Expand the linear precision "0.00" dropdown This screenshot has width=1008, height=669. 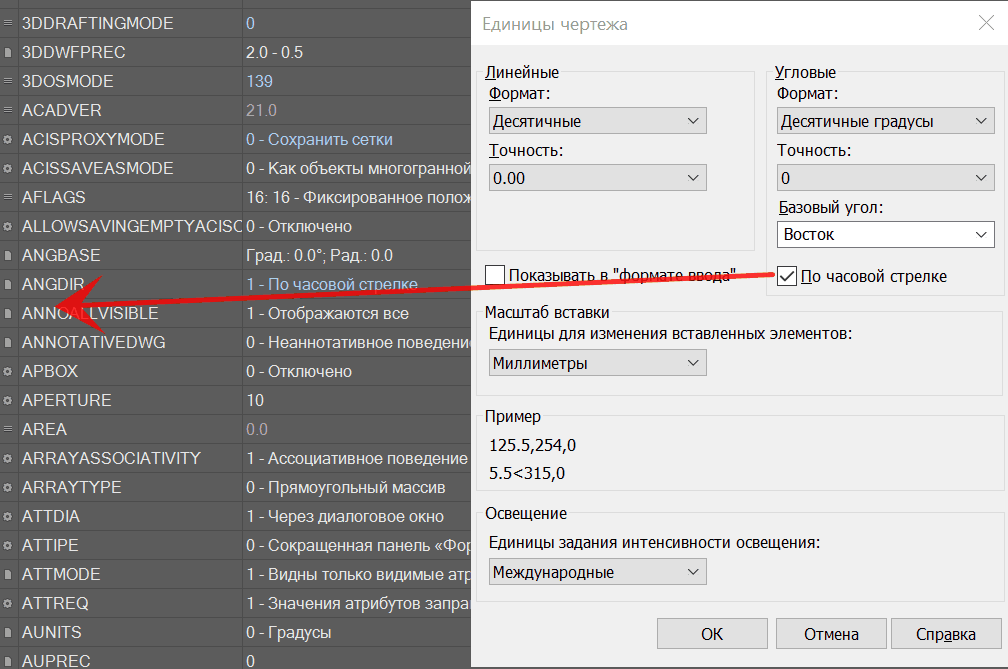597,178
